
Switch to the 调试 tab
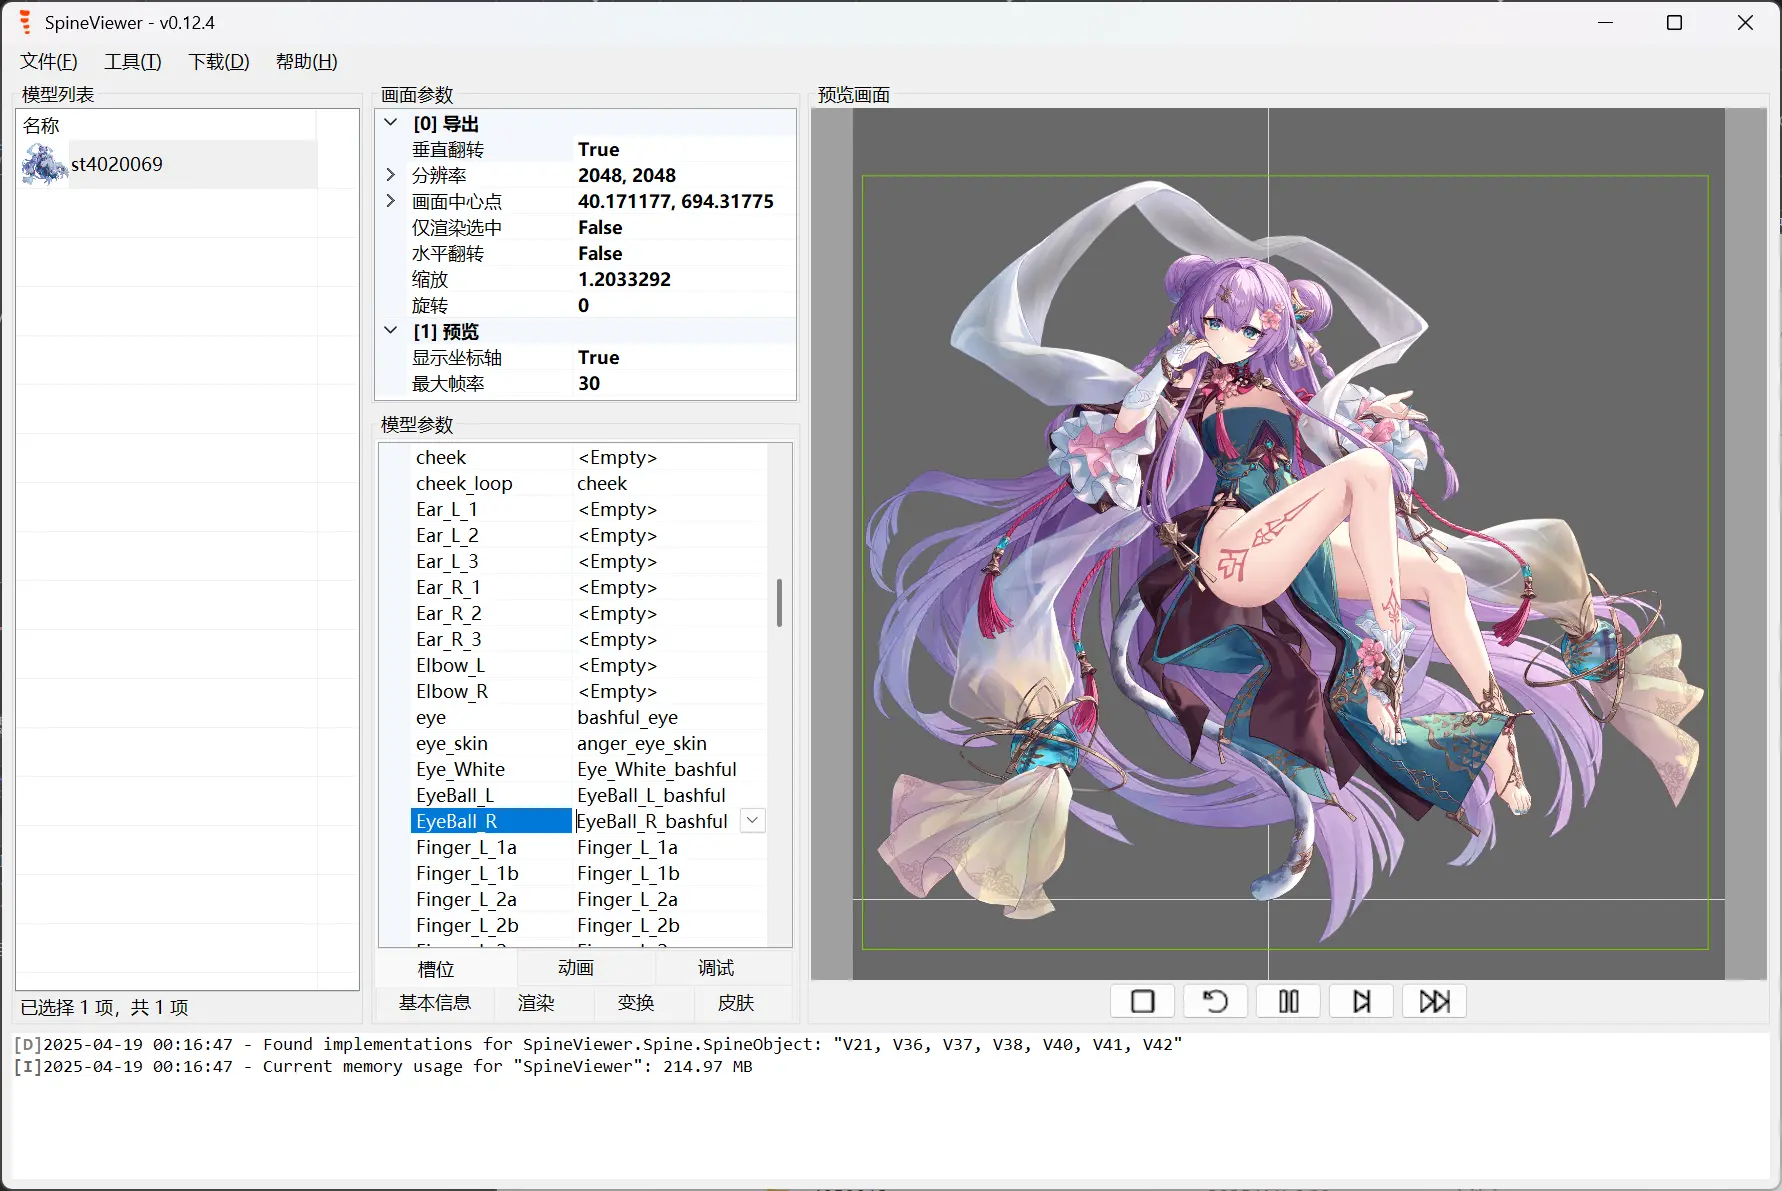[x=714, y=968]
